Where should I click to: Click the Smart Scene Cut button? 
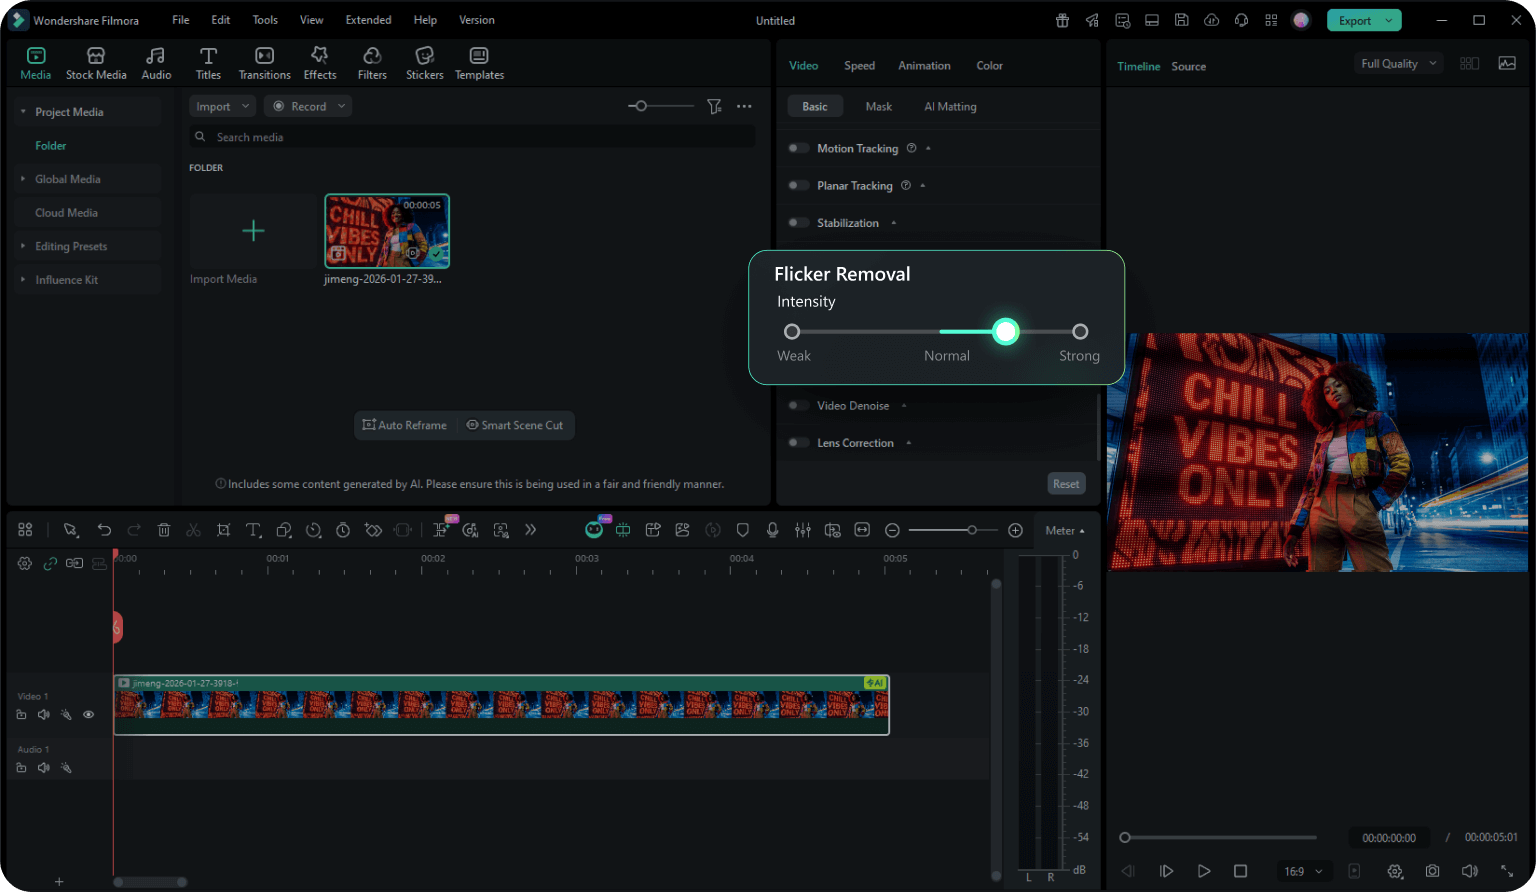coord(514,425)
